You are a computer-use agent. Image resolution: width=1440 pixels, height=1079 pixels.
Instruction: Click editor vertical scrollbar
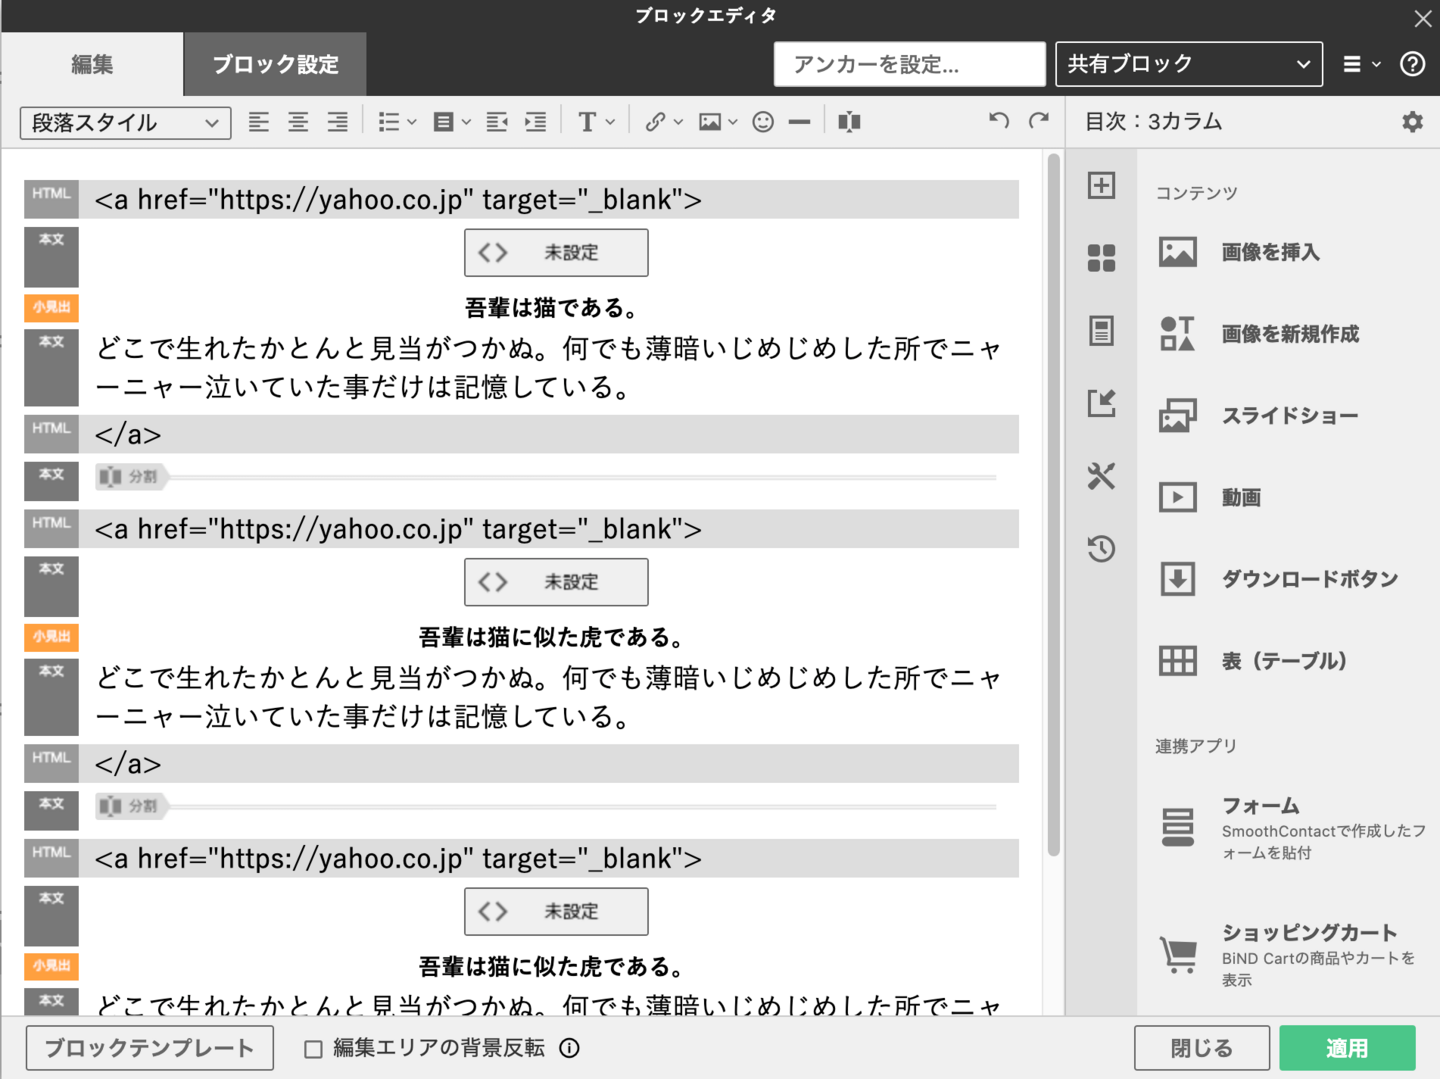click(1053, 505)
